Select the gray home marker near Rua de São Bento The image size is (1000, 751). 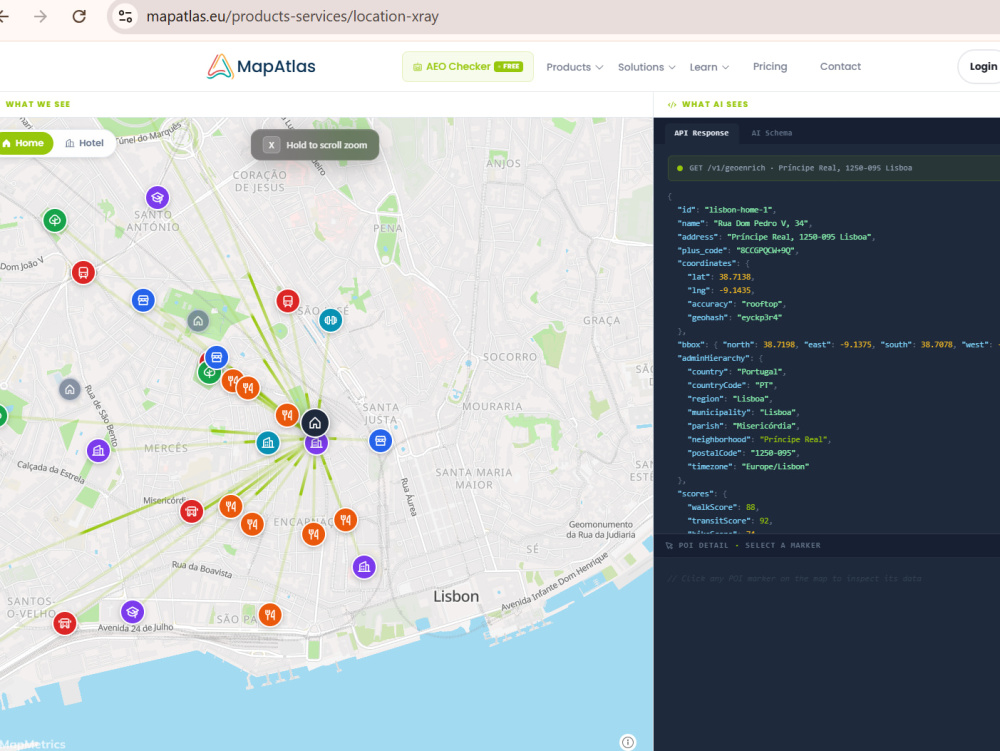(70, 389)
